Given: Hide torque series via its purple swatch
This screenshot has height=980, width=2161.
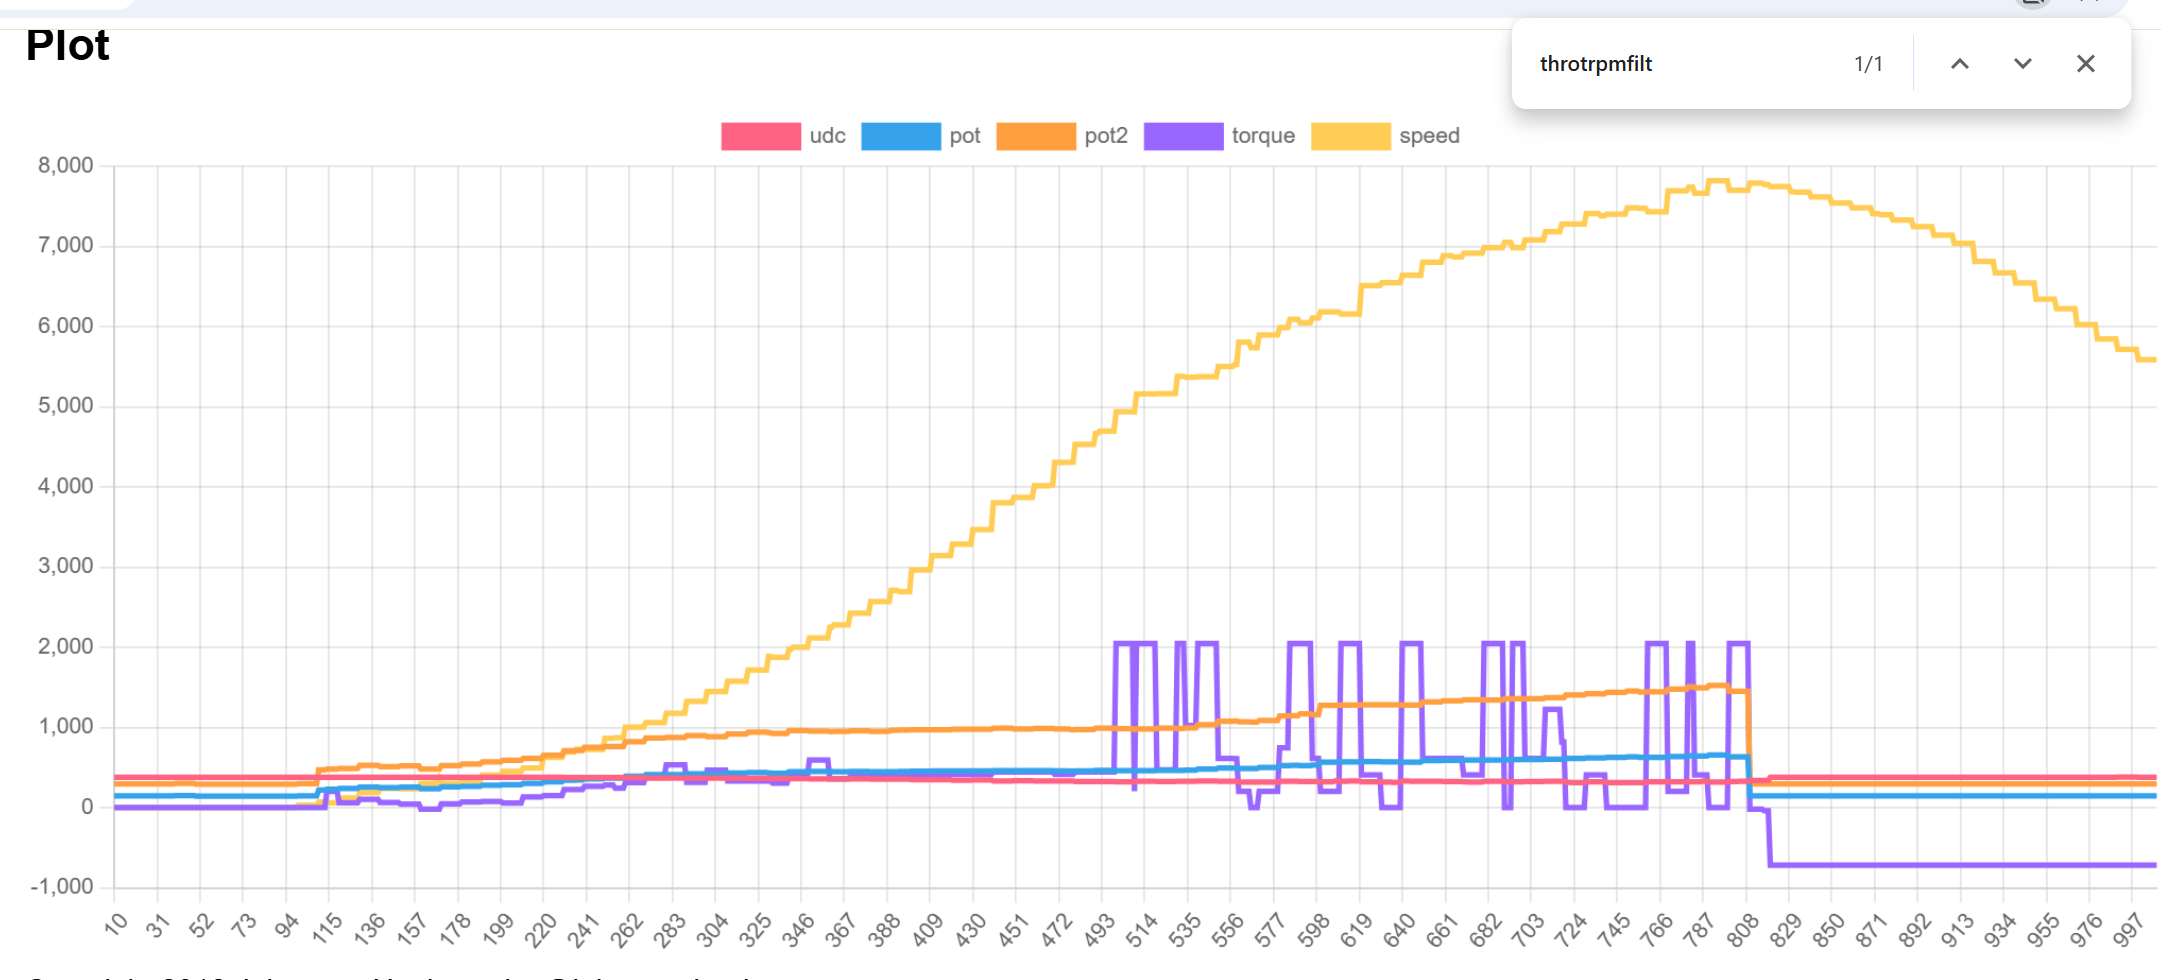Looking at the screenshot, I should (1182, 136).
